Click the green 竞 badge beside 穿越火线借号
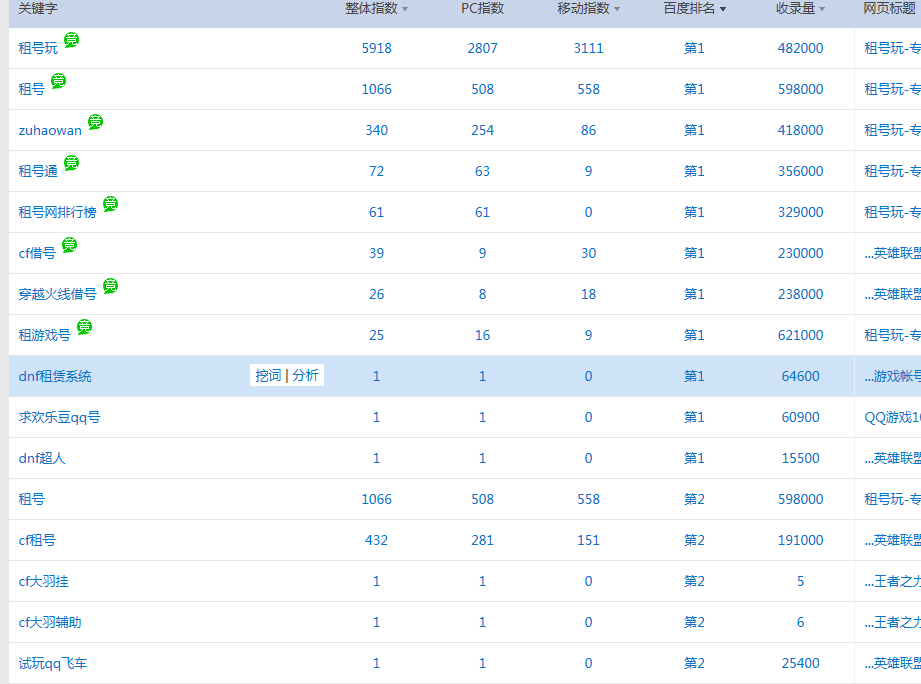The height and width of the screenshot is (684, 921). [110, 286]
